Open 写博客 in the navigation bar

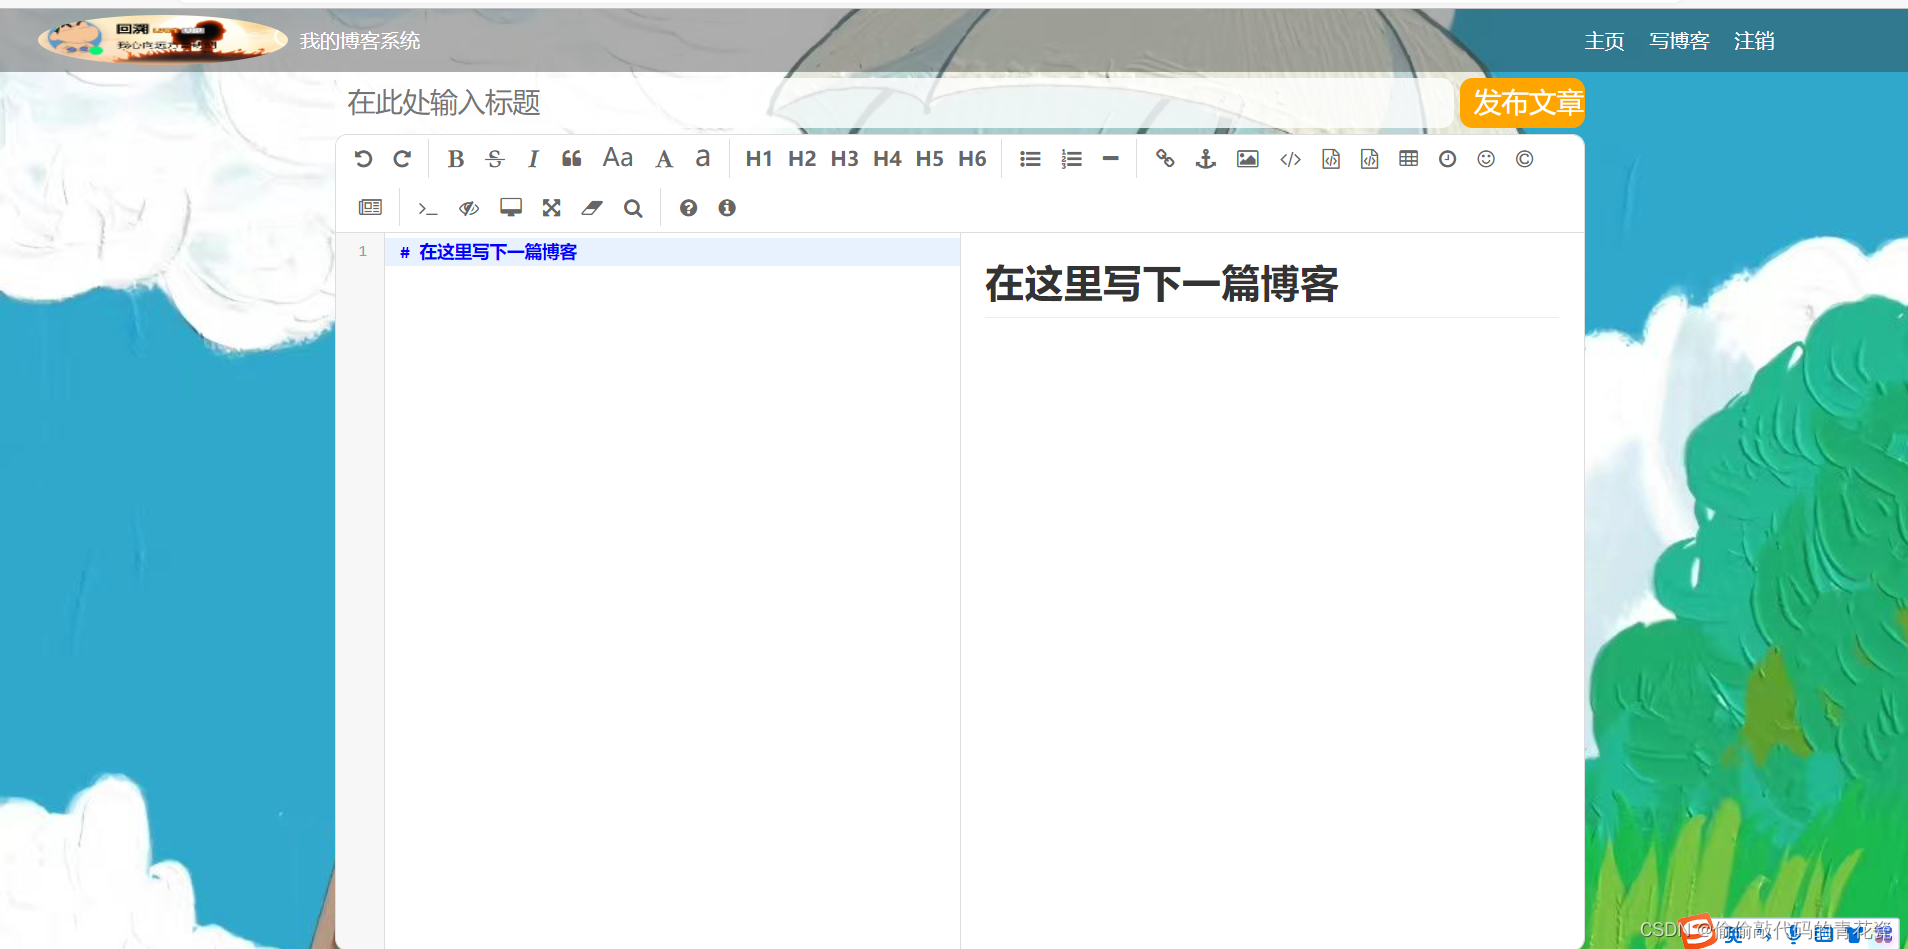pyautogui.click(x=1679, y=41)
